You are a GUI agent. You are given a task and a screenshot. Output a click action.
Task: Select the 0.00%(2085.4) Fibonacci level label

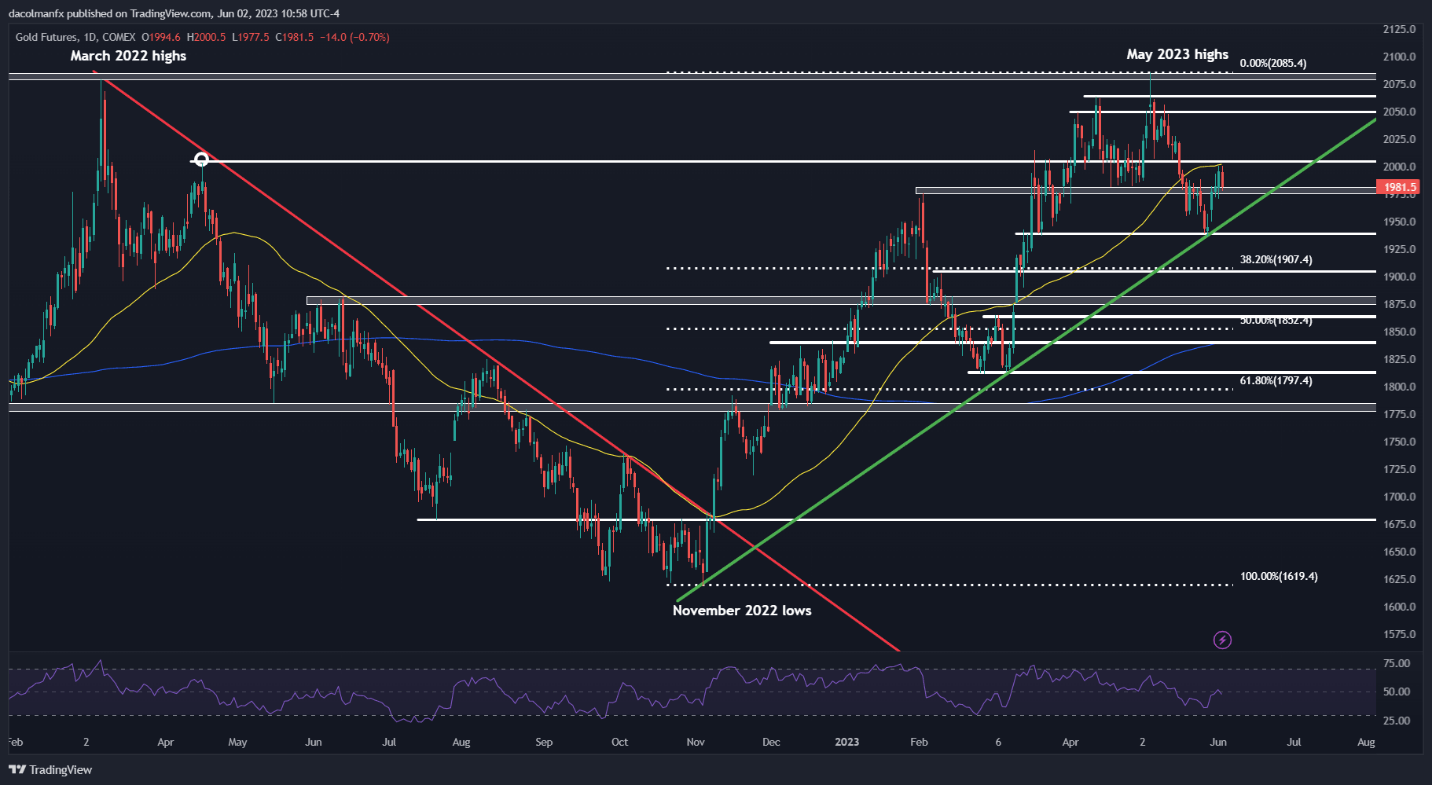[1273, 63]
